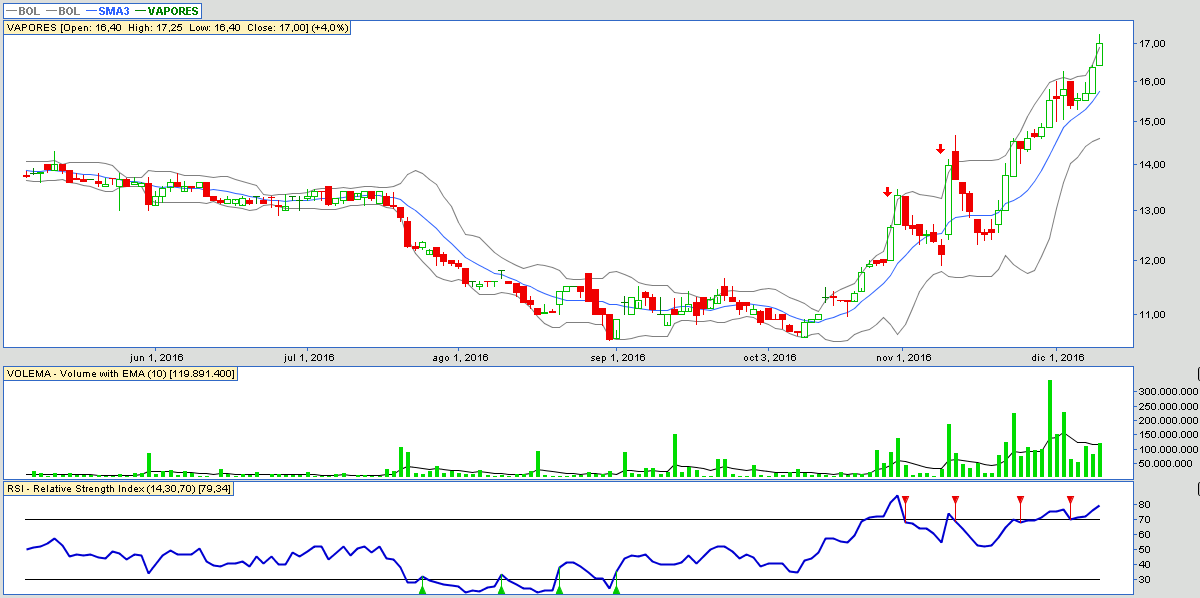Image resolution: width=1200 pixels, height=598 pixels.
Task: Select the last green RSI buy triangle
Action: coord(616,589)
